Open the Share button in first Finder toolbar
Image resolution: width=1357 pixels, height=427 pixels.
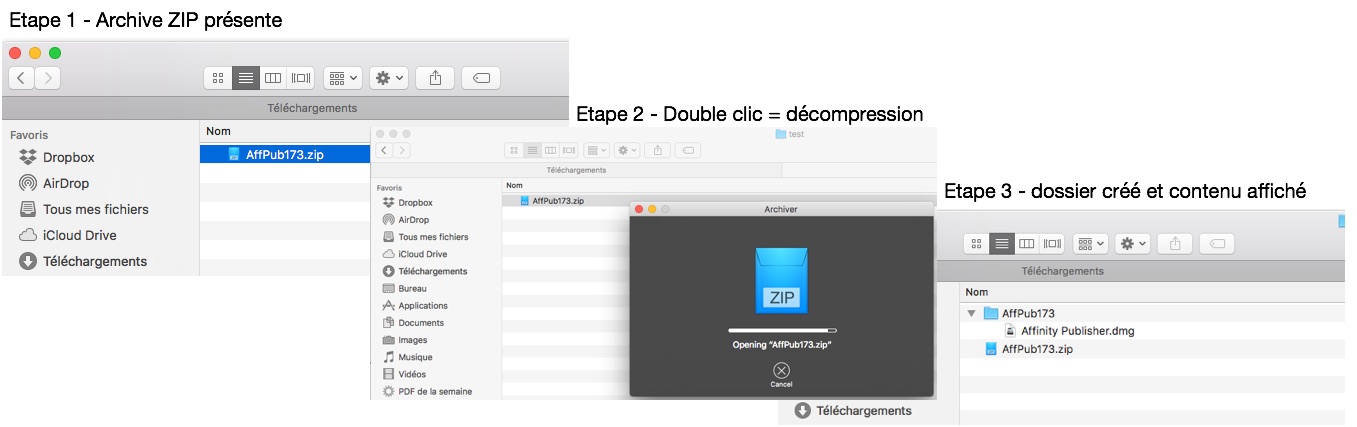pos(435,77)
